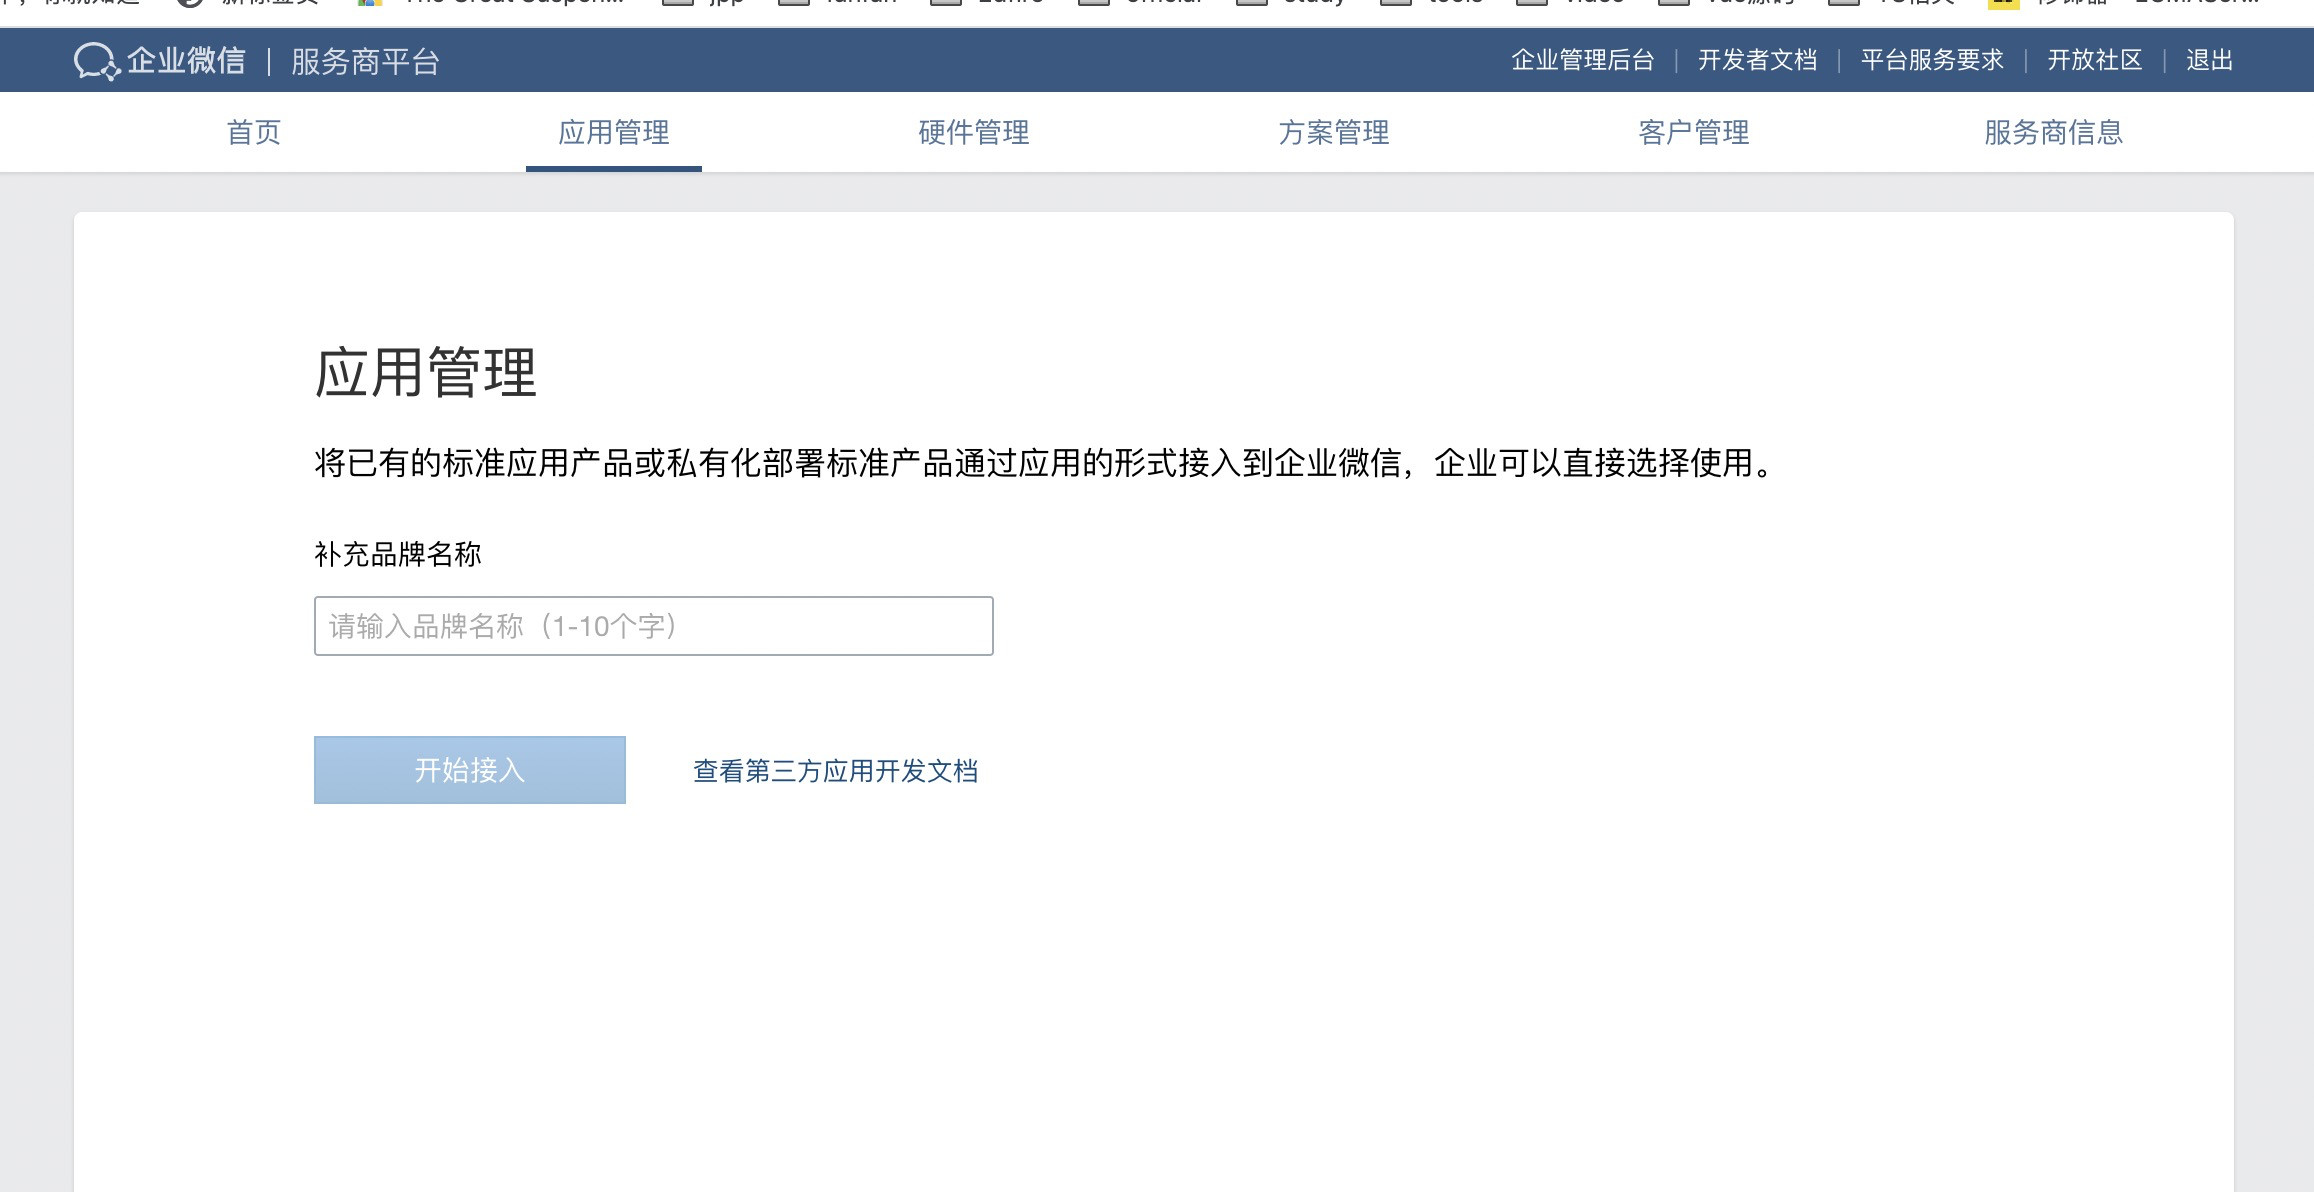Screen dimensions: 2314x1192
Task: Click the large 应用管理 page heading
Action: [426, 373]
